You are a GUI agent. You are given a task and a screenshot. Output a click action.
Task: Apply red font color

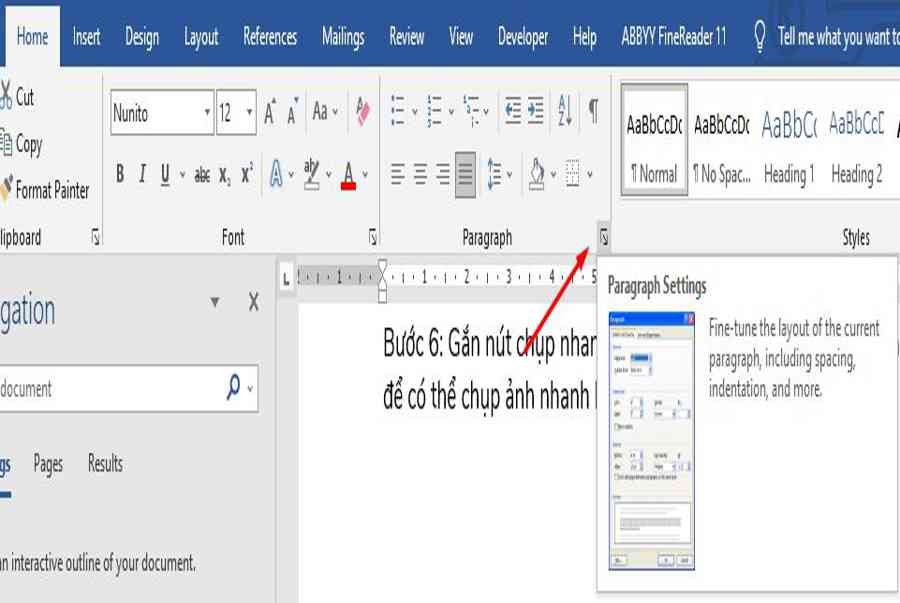pyautogui.click(x=348, y=174)
